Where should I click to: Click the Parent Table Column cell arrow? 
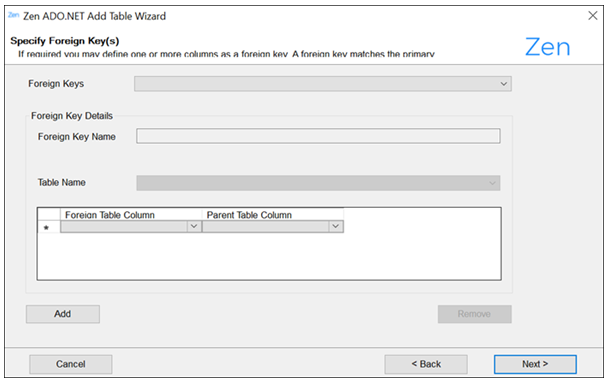336,226
